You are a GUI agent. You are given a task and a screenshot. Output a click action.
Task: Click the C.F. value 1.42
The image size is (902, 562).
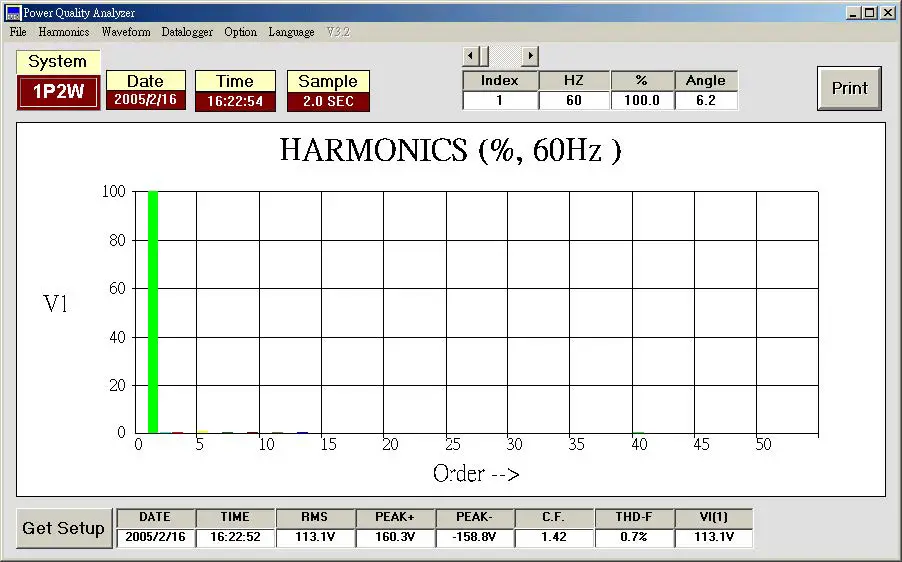[x=554, y=537]
